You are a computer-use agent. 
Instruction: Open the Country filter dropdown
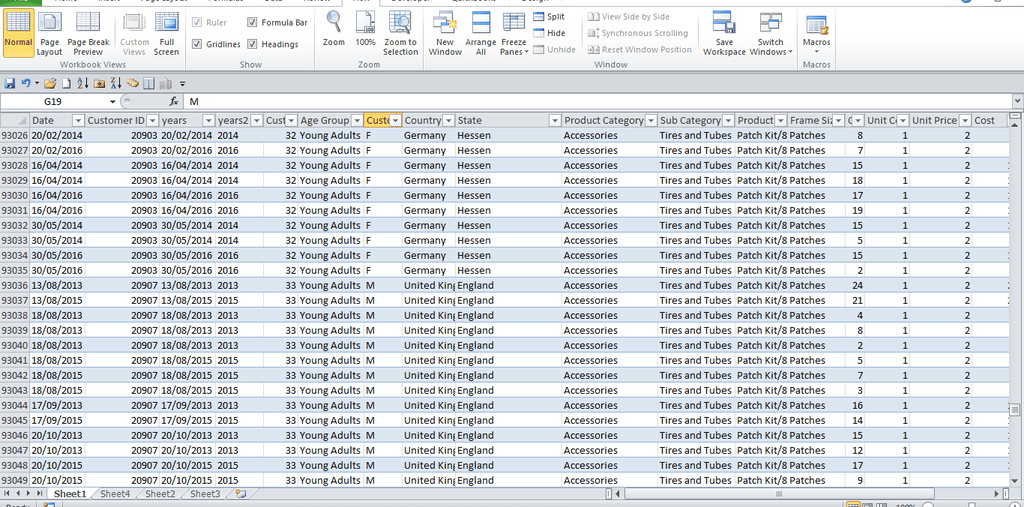tap(449, 120)
